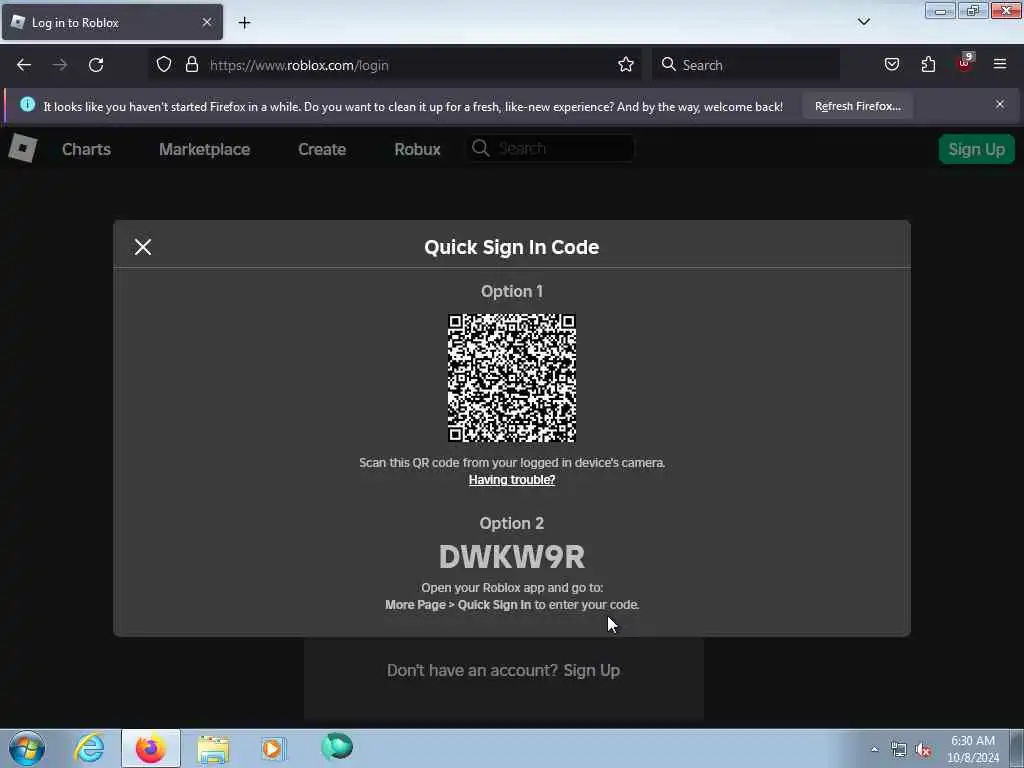Select the Log in to Roblox tab
The image size is (1024, 768).
(112, 22)
